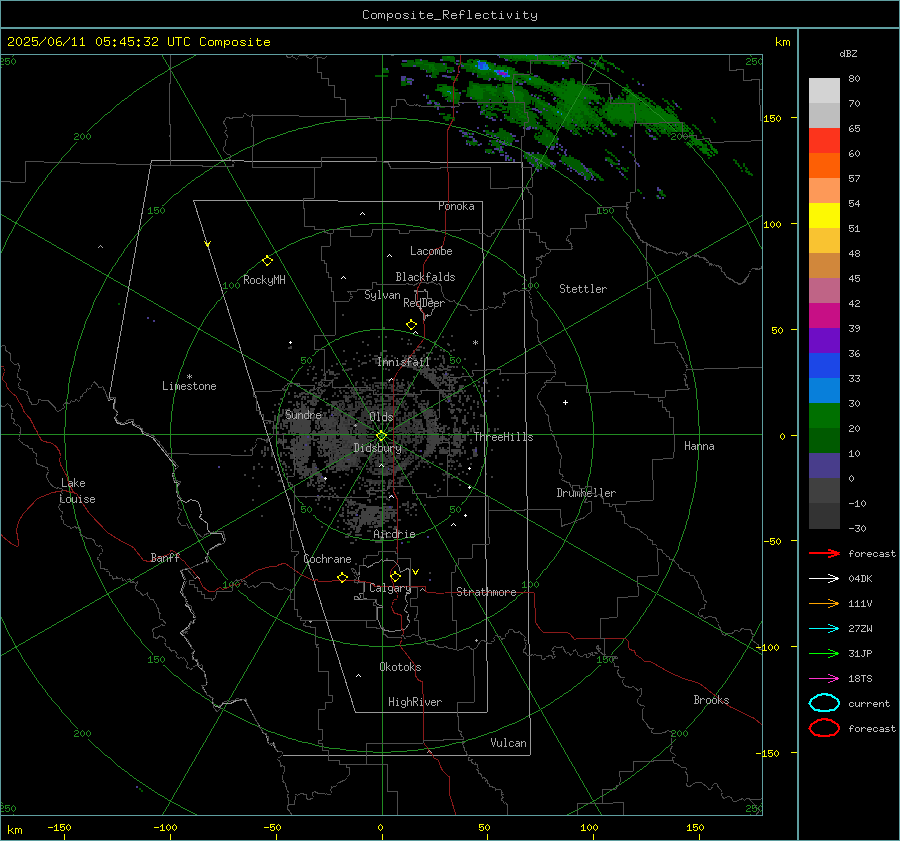Click the yellow diamond marker near RockyMH
The width and height of the screenshot is (900, 841).
point(267,261)
